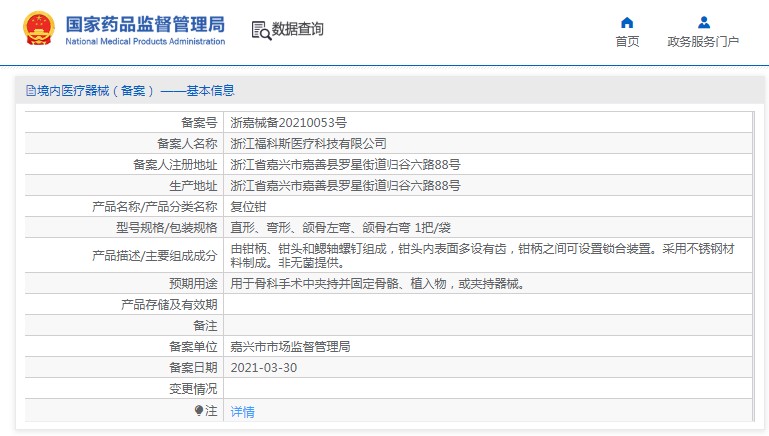
Task: Click the lightbulb icon beside 注
Action: click(x=199, y=410)
